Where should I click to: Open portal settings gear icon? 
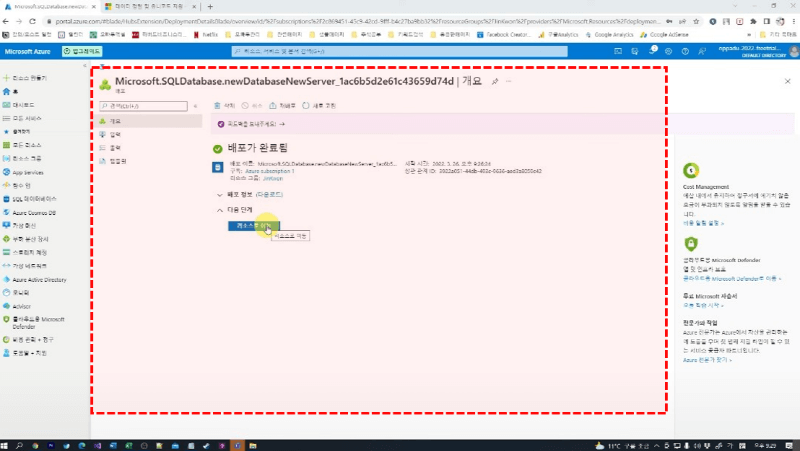668,51
